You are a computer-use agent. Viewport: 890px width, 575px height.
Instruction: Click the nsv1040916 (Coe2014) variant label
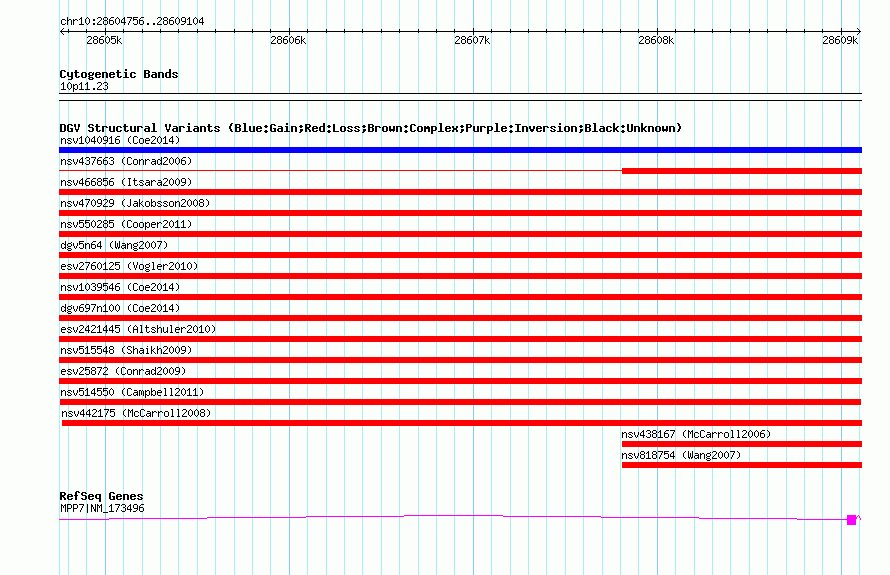120,140
